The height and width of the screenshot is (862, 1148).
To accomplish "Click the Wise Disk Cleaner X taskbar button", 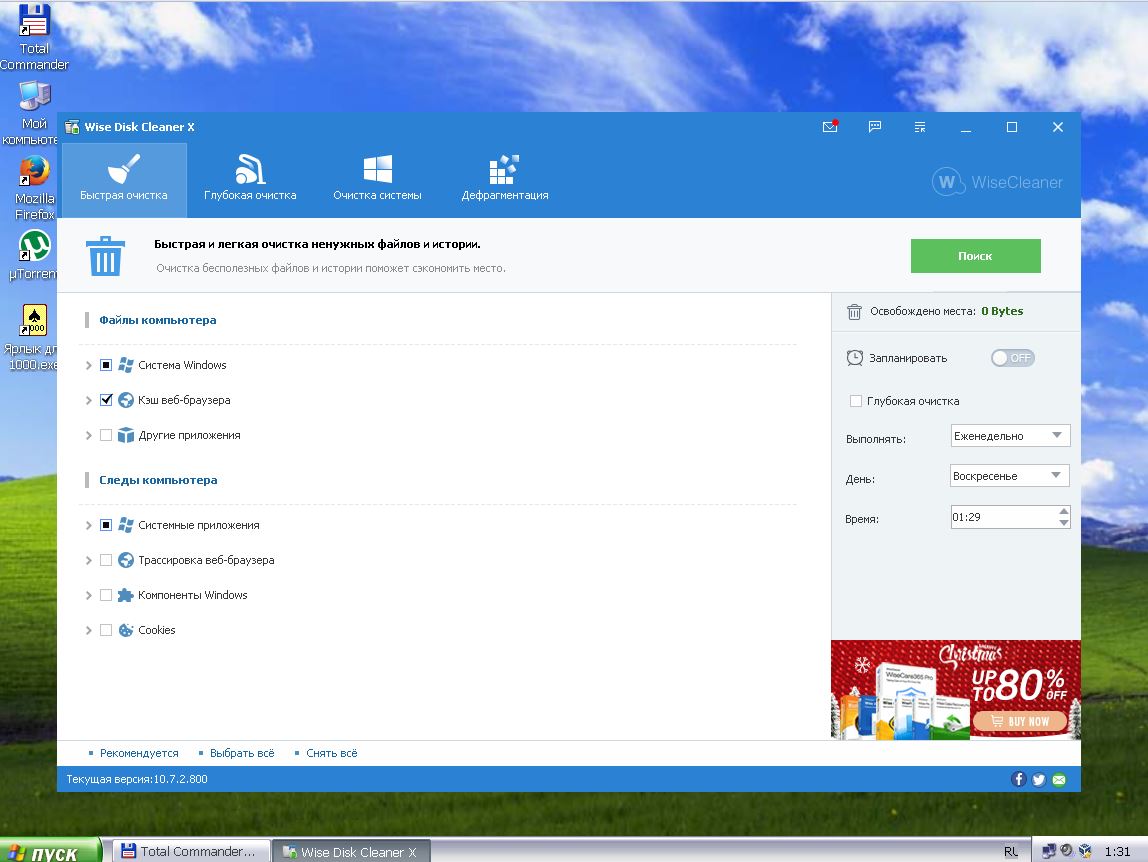I will pos(351,852).
